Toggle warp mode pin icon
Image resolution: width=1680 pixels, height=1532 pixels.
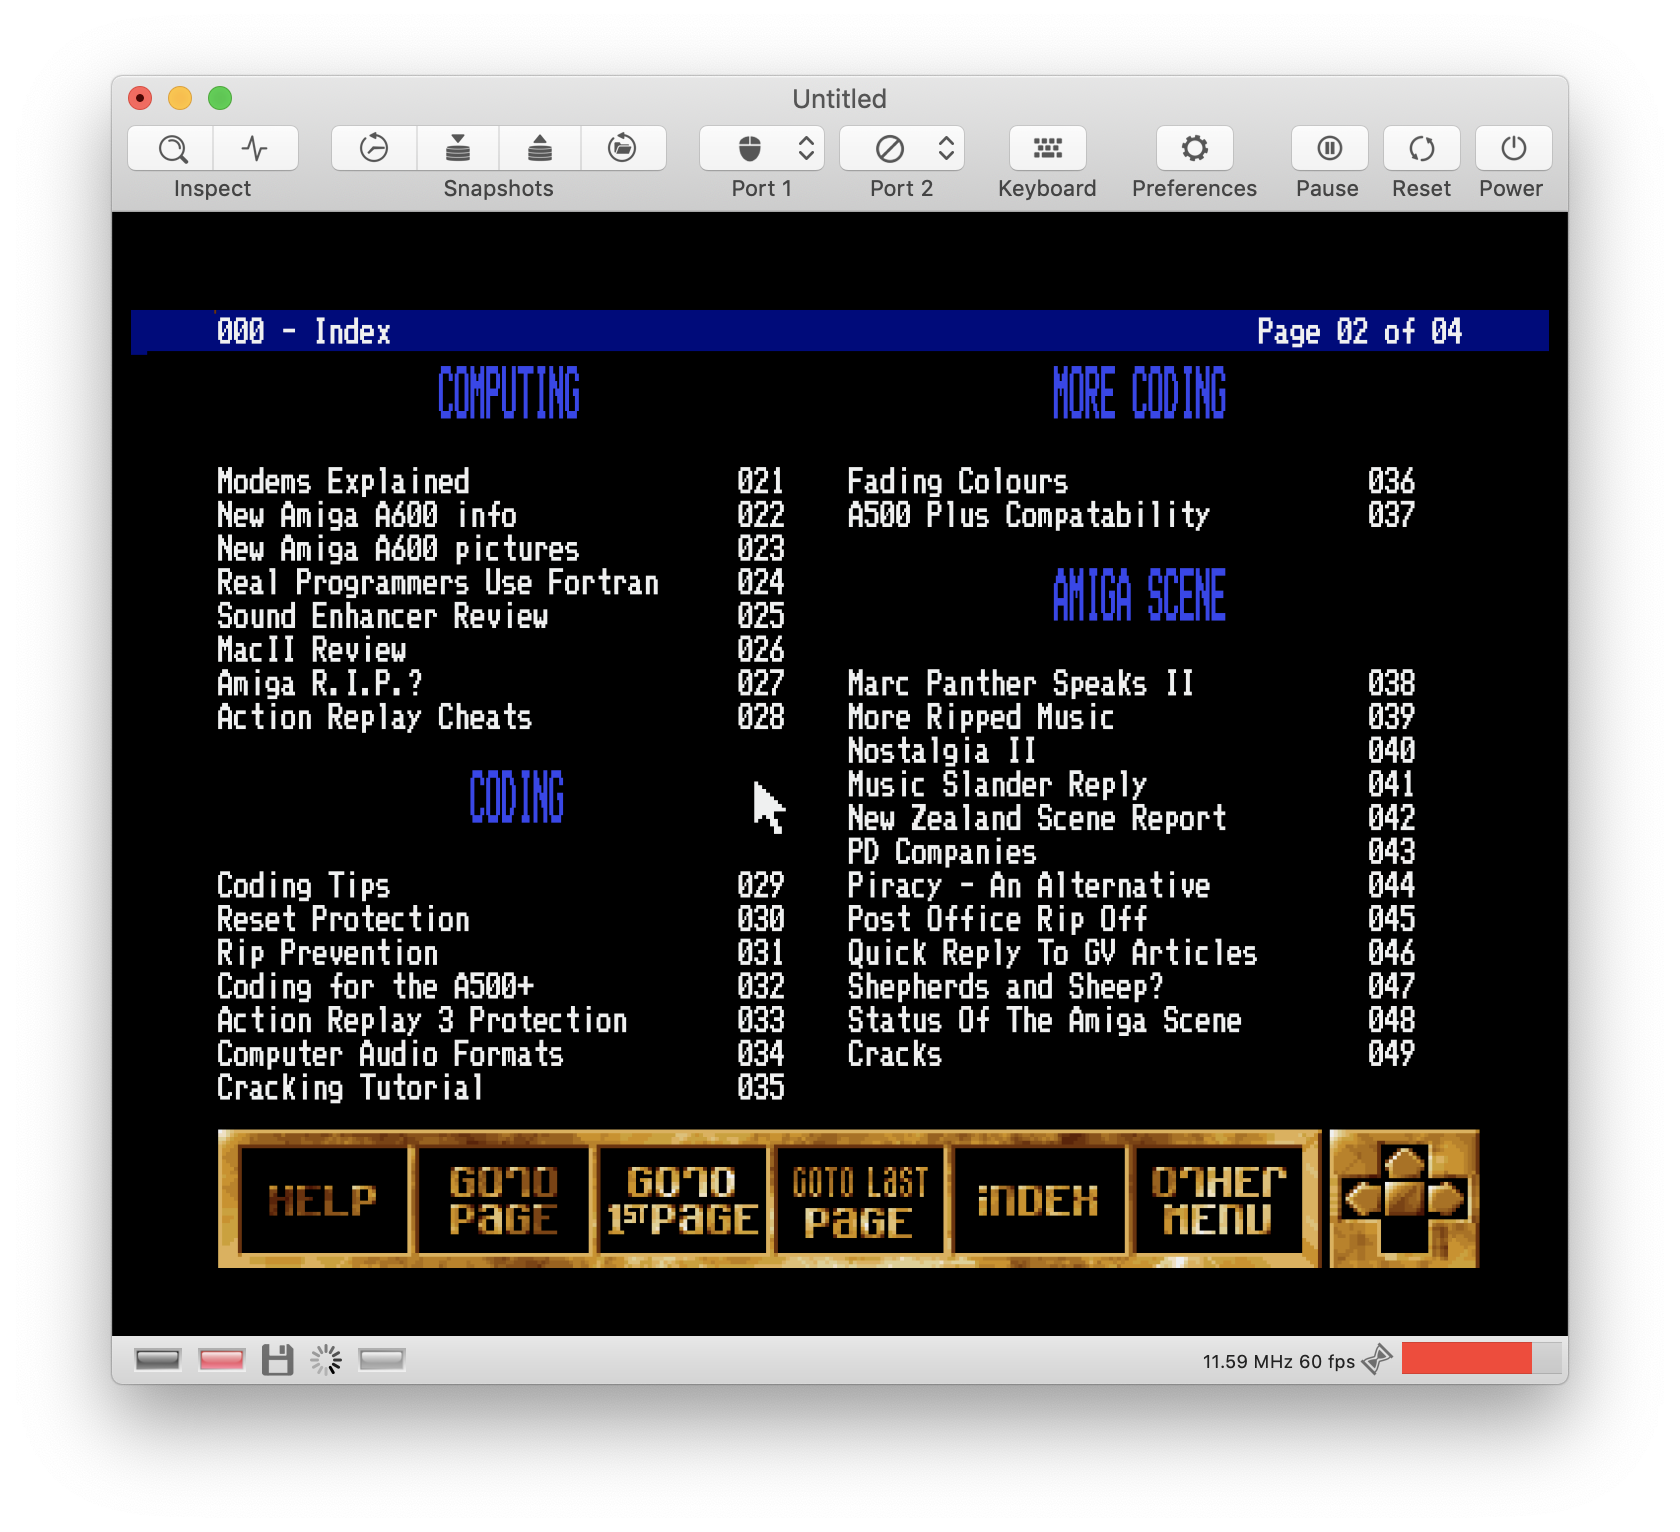[x=1377, y=1359]
